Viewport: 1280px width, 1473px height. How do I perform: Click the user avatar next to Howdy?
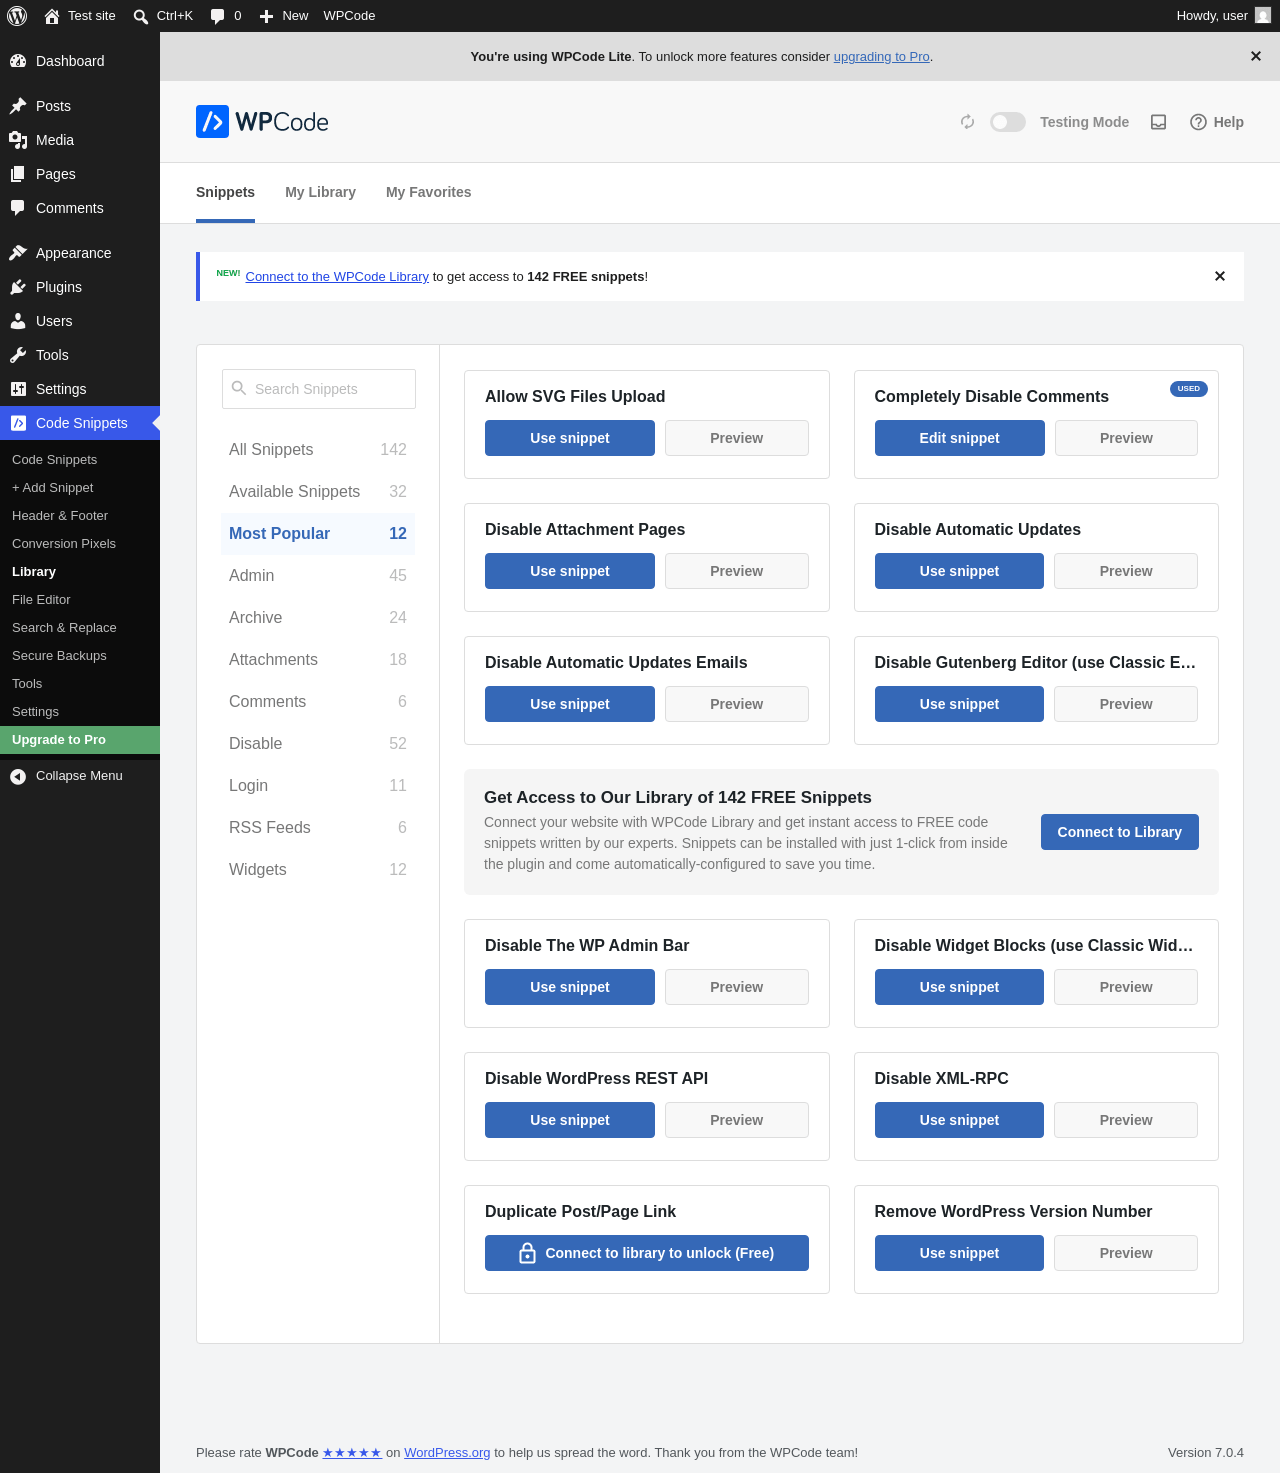tap(1263, 16)
